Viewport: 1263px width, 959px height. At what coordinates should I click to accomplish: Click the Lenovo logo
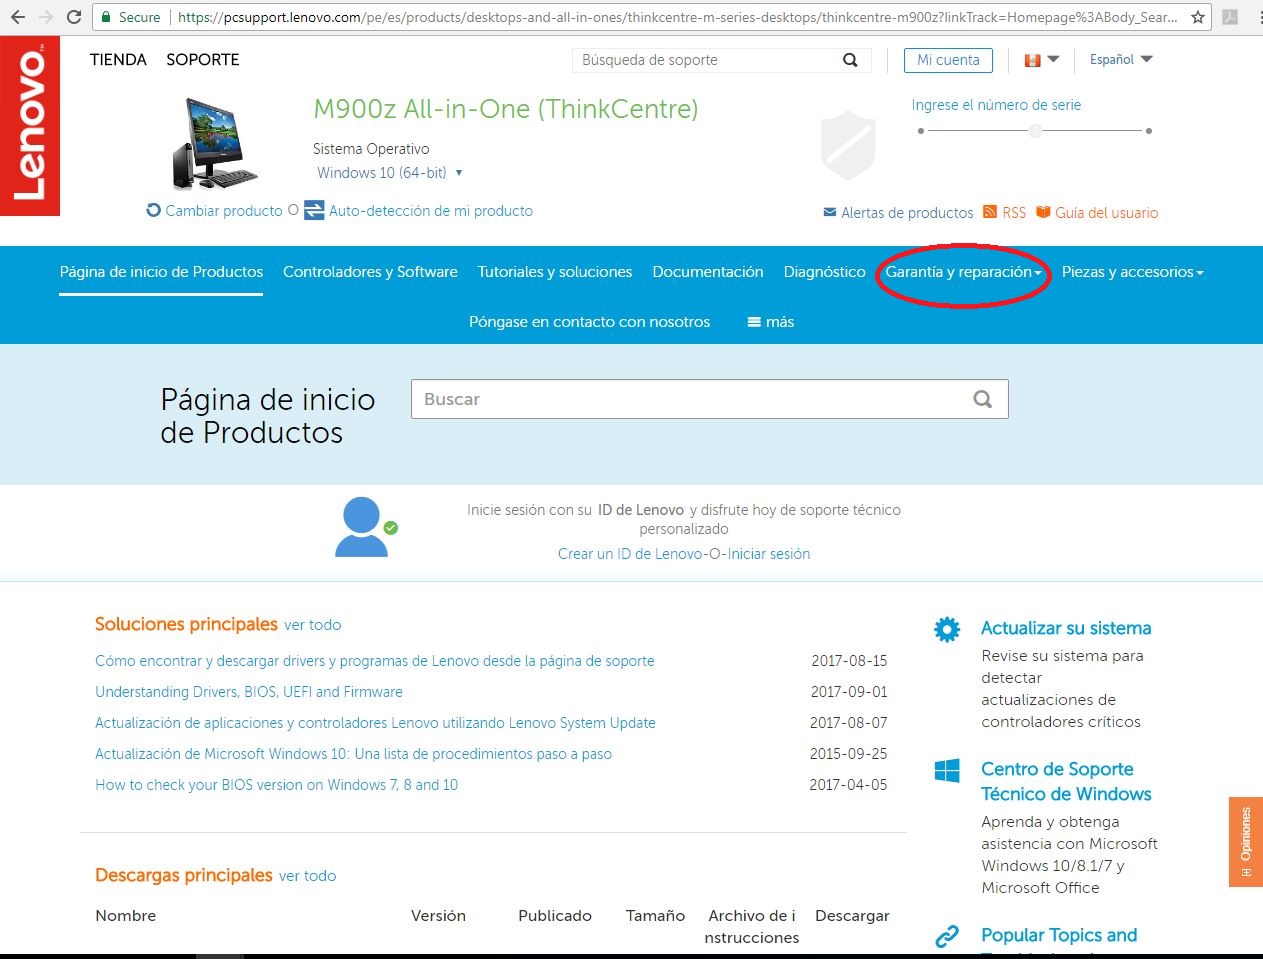point(30,125)
